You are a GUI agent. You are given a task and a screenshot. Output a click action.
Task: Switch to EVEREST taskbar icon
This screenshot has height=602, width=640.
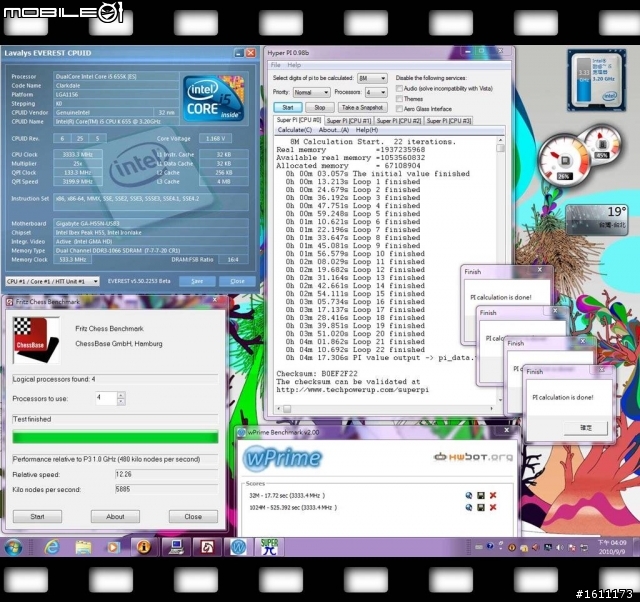(144, 547)
